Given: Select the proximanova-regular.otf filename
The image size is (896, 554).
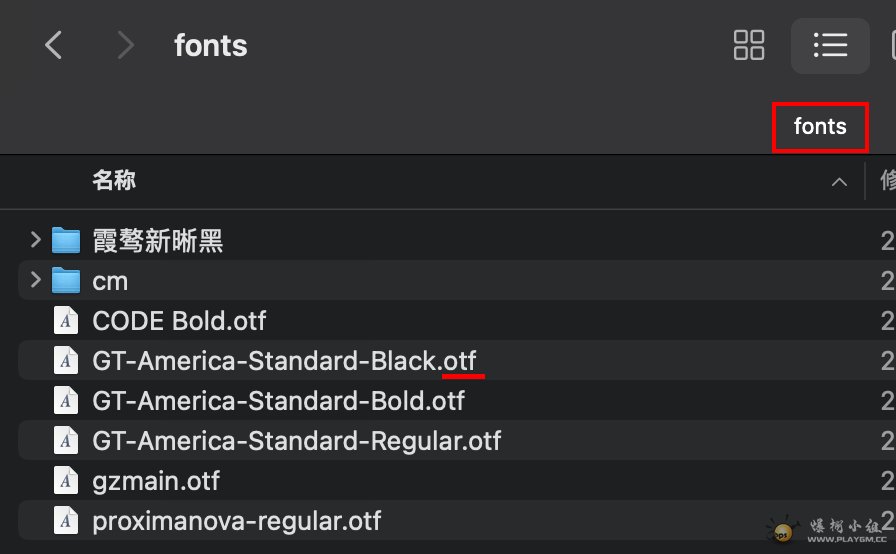Looking at the screenshot, I should click(236, 521).
